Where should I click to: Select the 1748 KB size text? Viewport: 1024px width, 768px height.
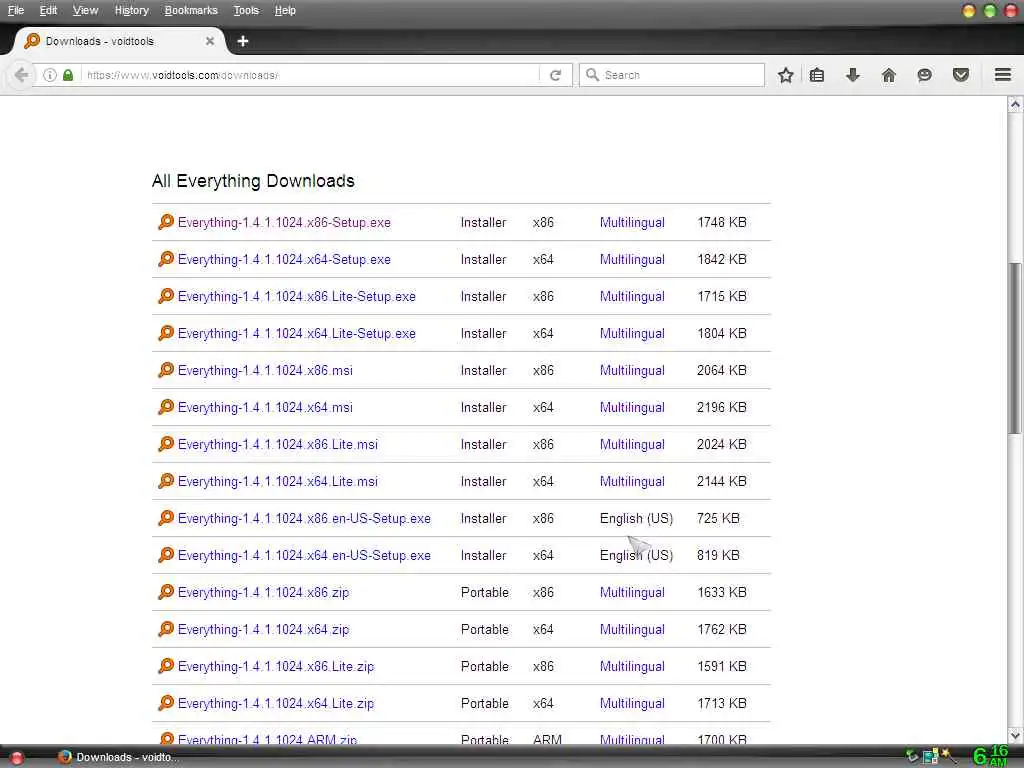[x=722, y=223]
